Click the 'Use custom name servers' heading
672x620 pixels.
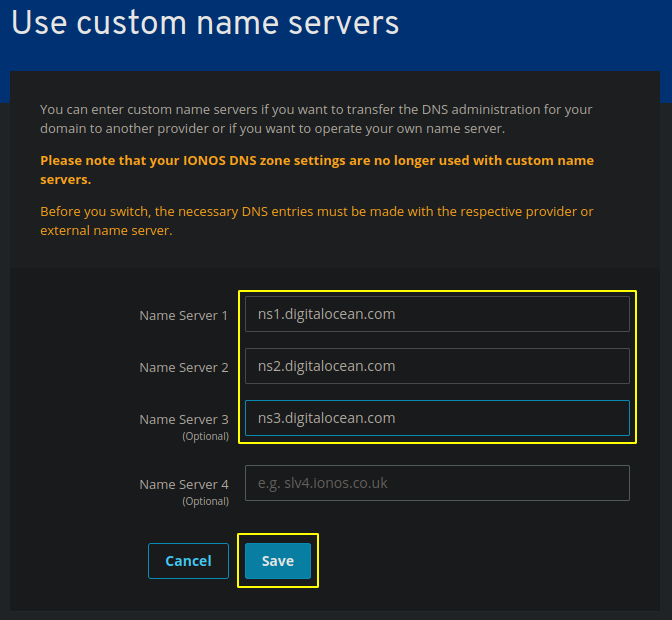(x=205, y=23)
